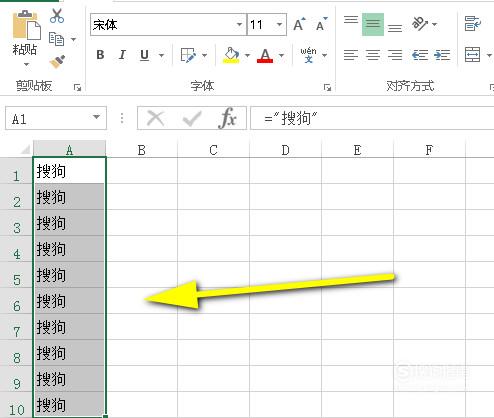
Task: Select column F header
Action: pos(429,149)
